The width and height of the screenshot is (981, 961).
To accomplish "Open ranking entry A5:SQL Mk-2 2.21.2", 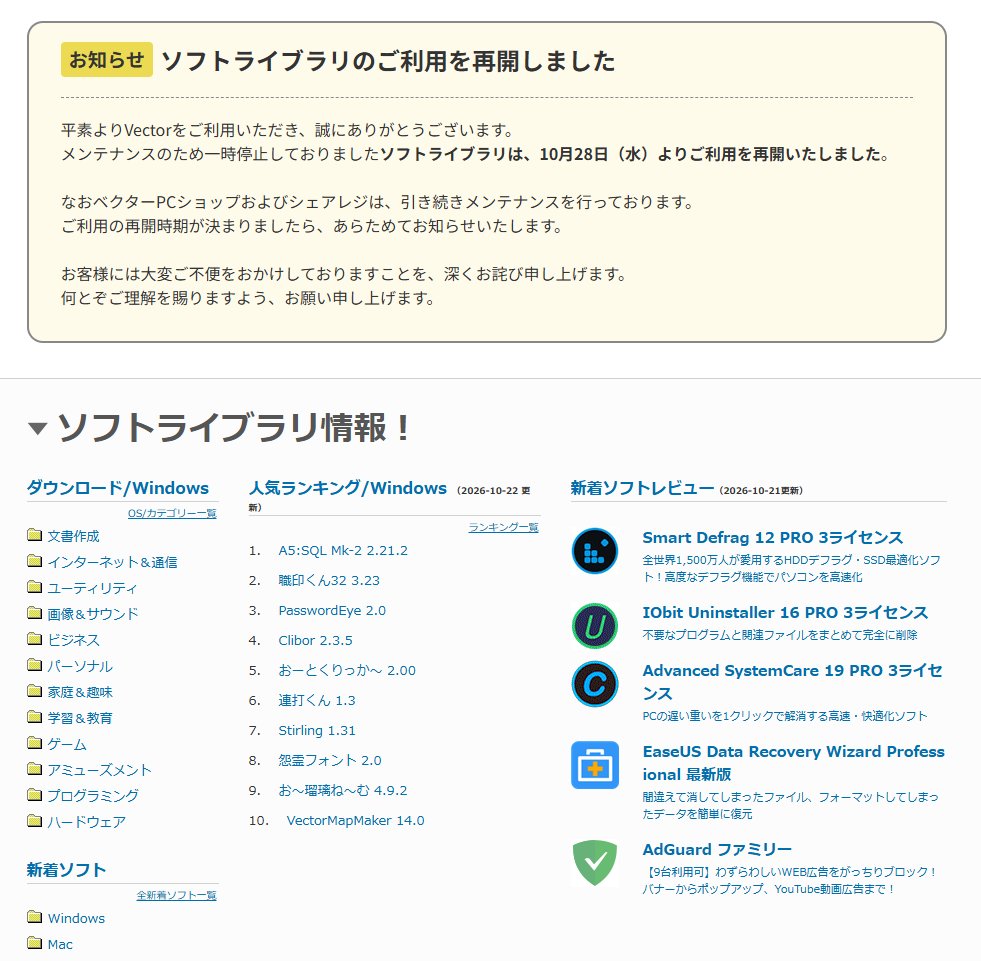I will (343, 551).
